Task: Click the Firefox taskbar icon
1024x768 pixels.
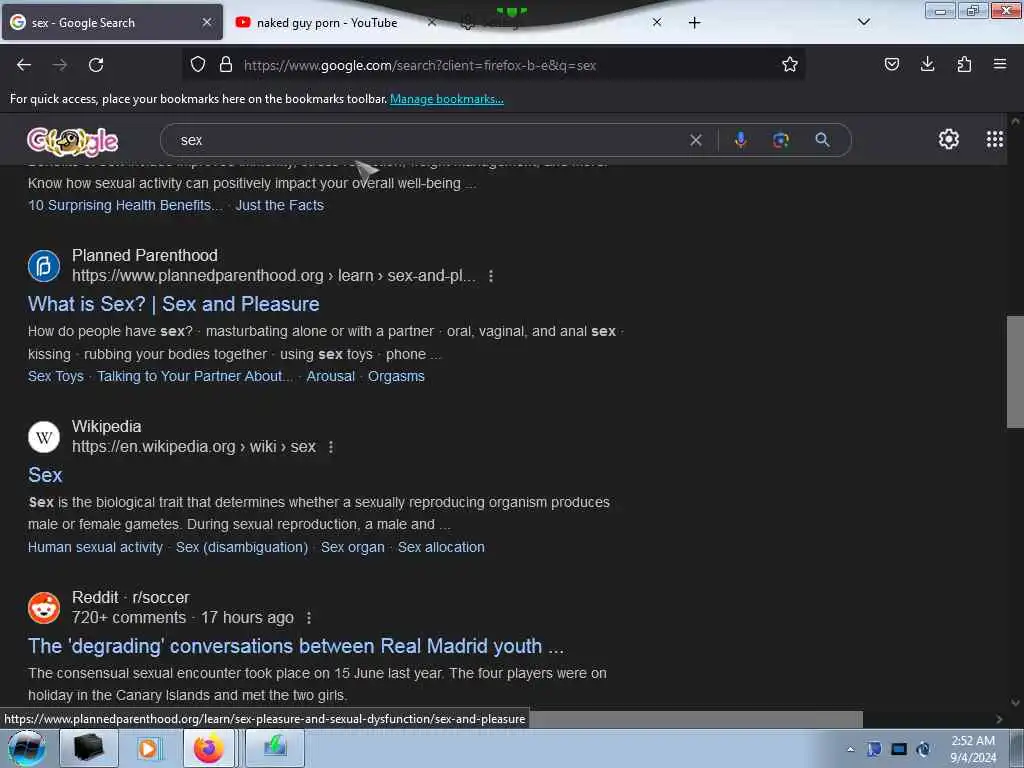Action: 208,748
